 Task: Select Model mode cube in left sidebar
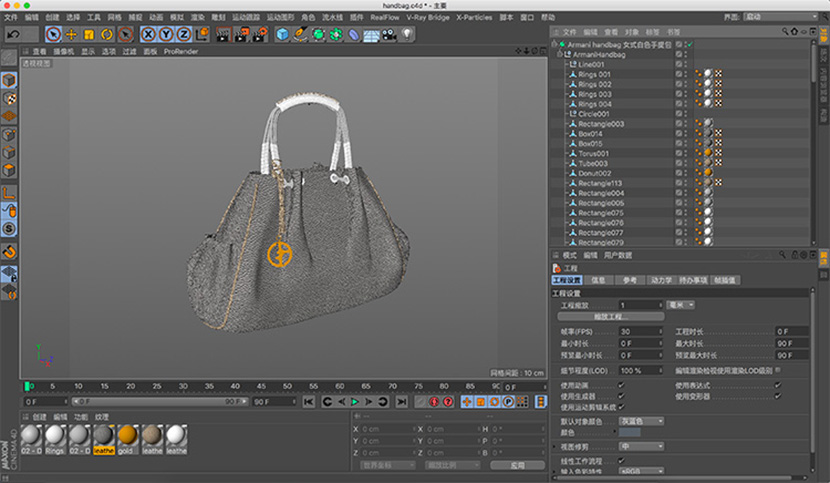pyautogui.click(x=9, y=80)
